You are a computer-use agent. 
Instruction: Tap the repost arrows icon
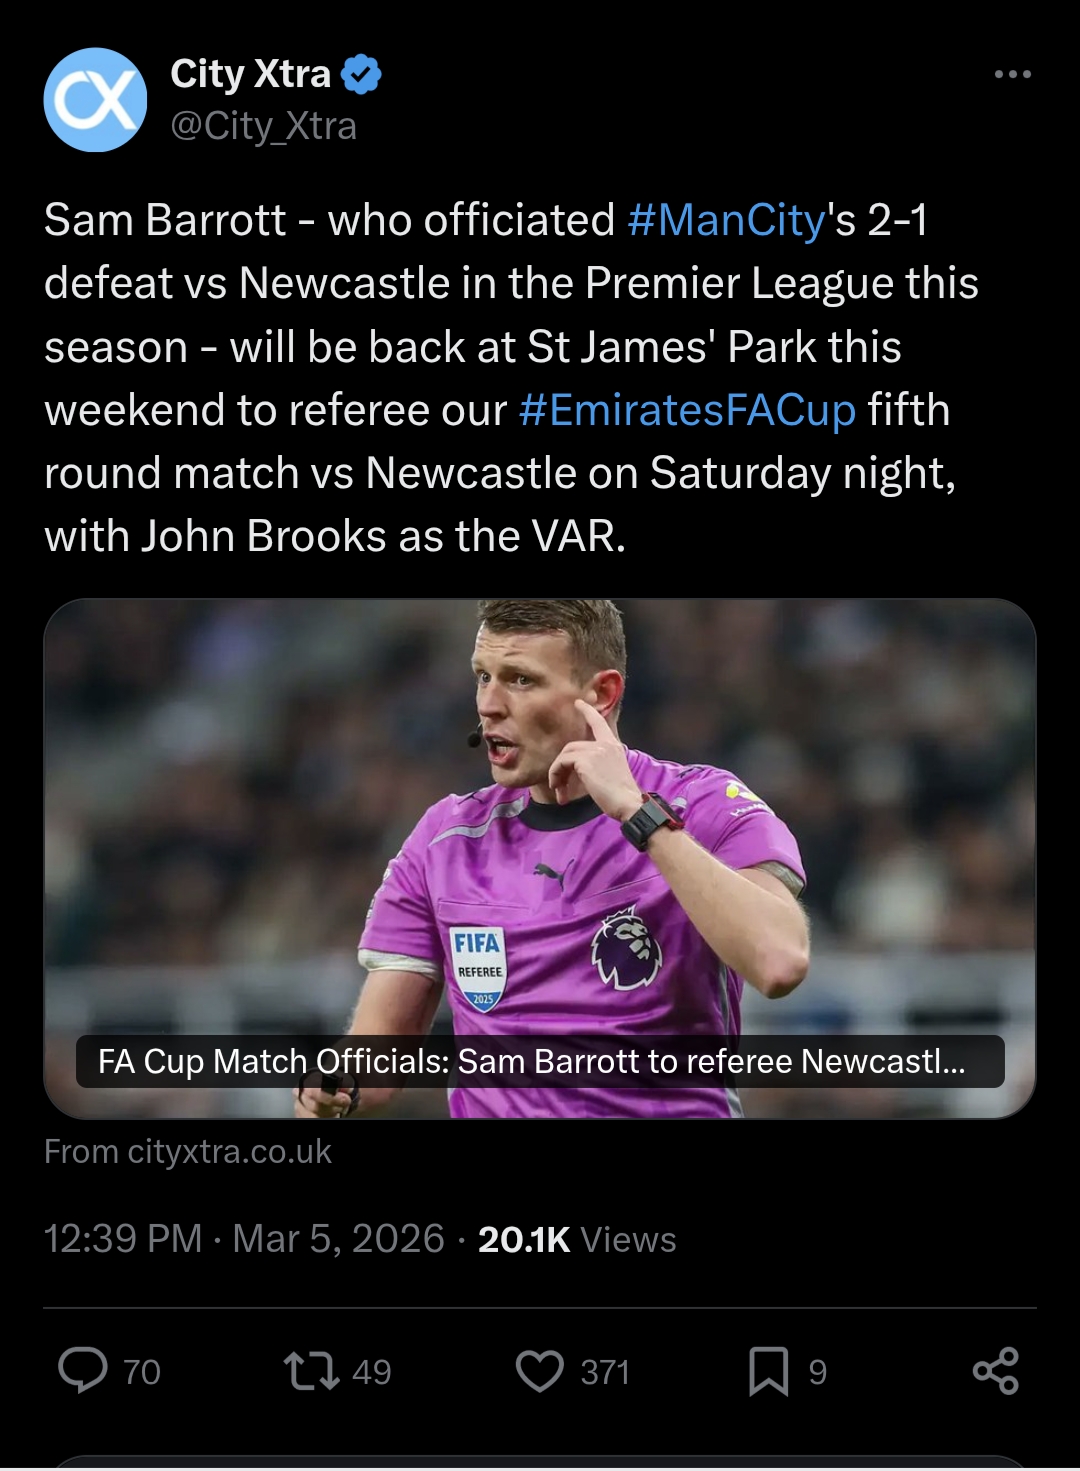(x=311, y=1371)
